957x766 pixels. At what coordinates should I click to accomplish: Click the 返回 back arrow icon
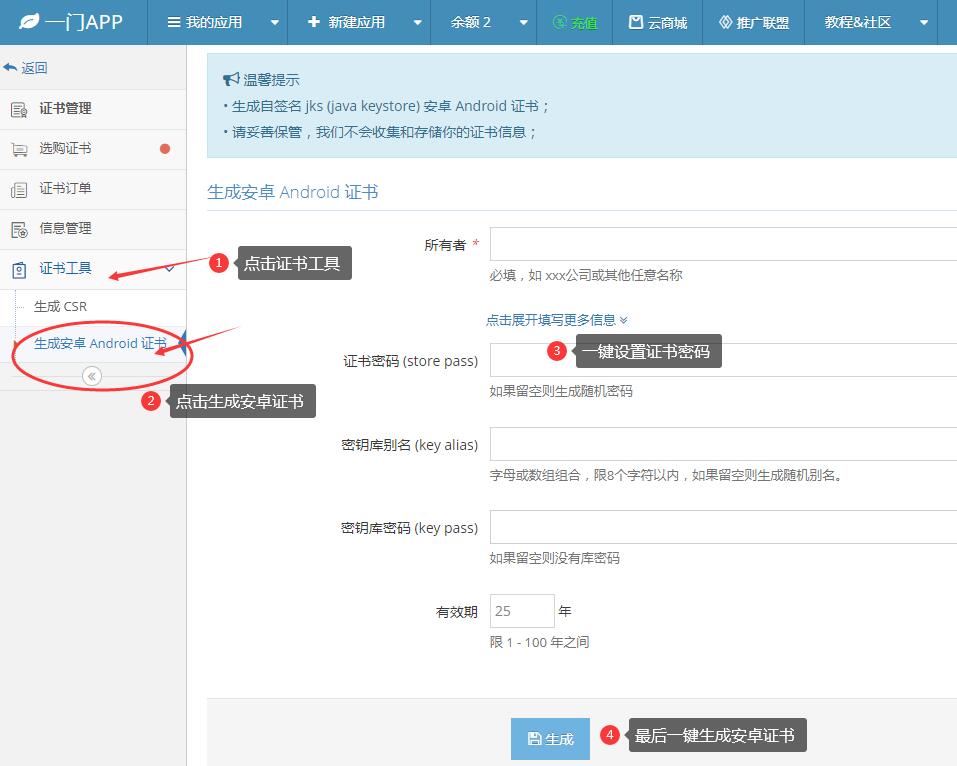[10, 67]
